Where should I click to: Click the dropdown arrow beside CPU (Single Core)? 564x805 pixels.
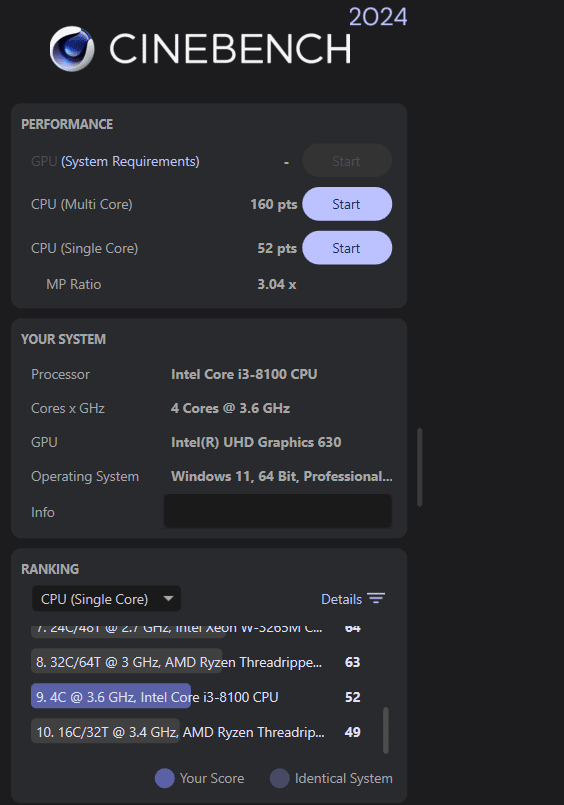168,599
